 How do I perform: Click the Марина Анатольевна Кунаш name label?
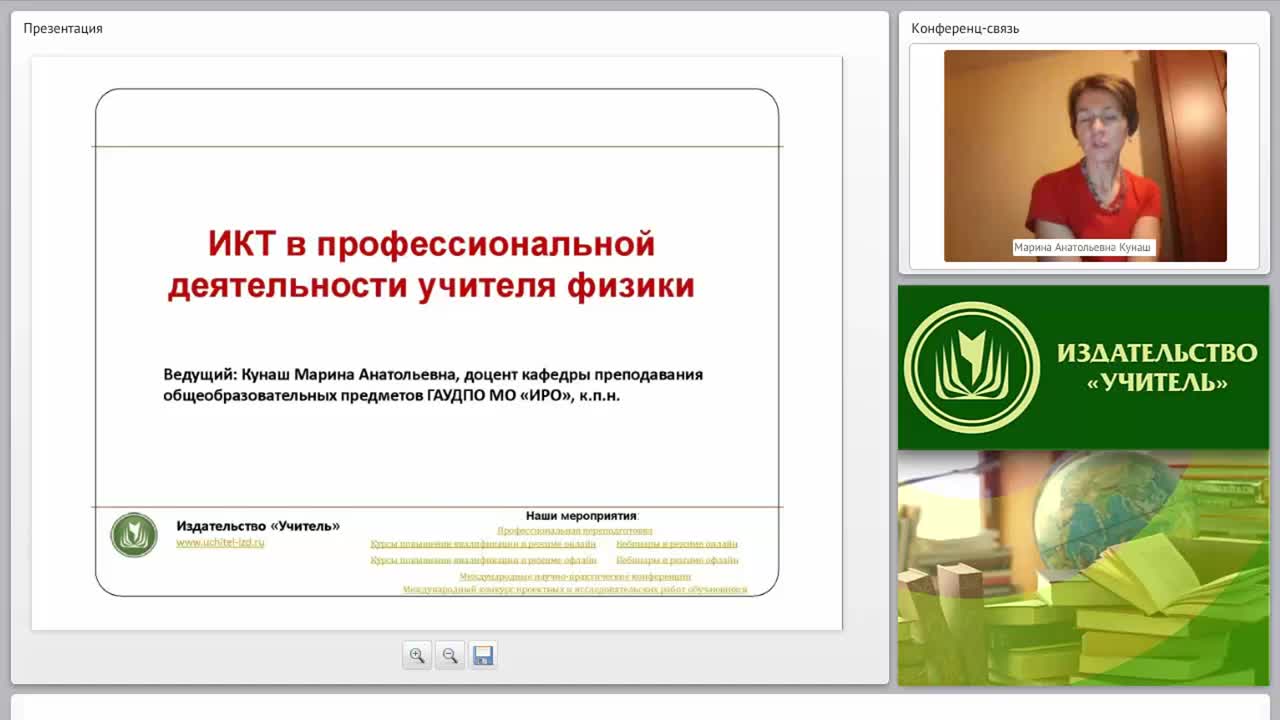(x=1084, y=247)
